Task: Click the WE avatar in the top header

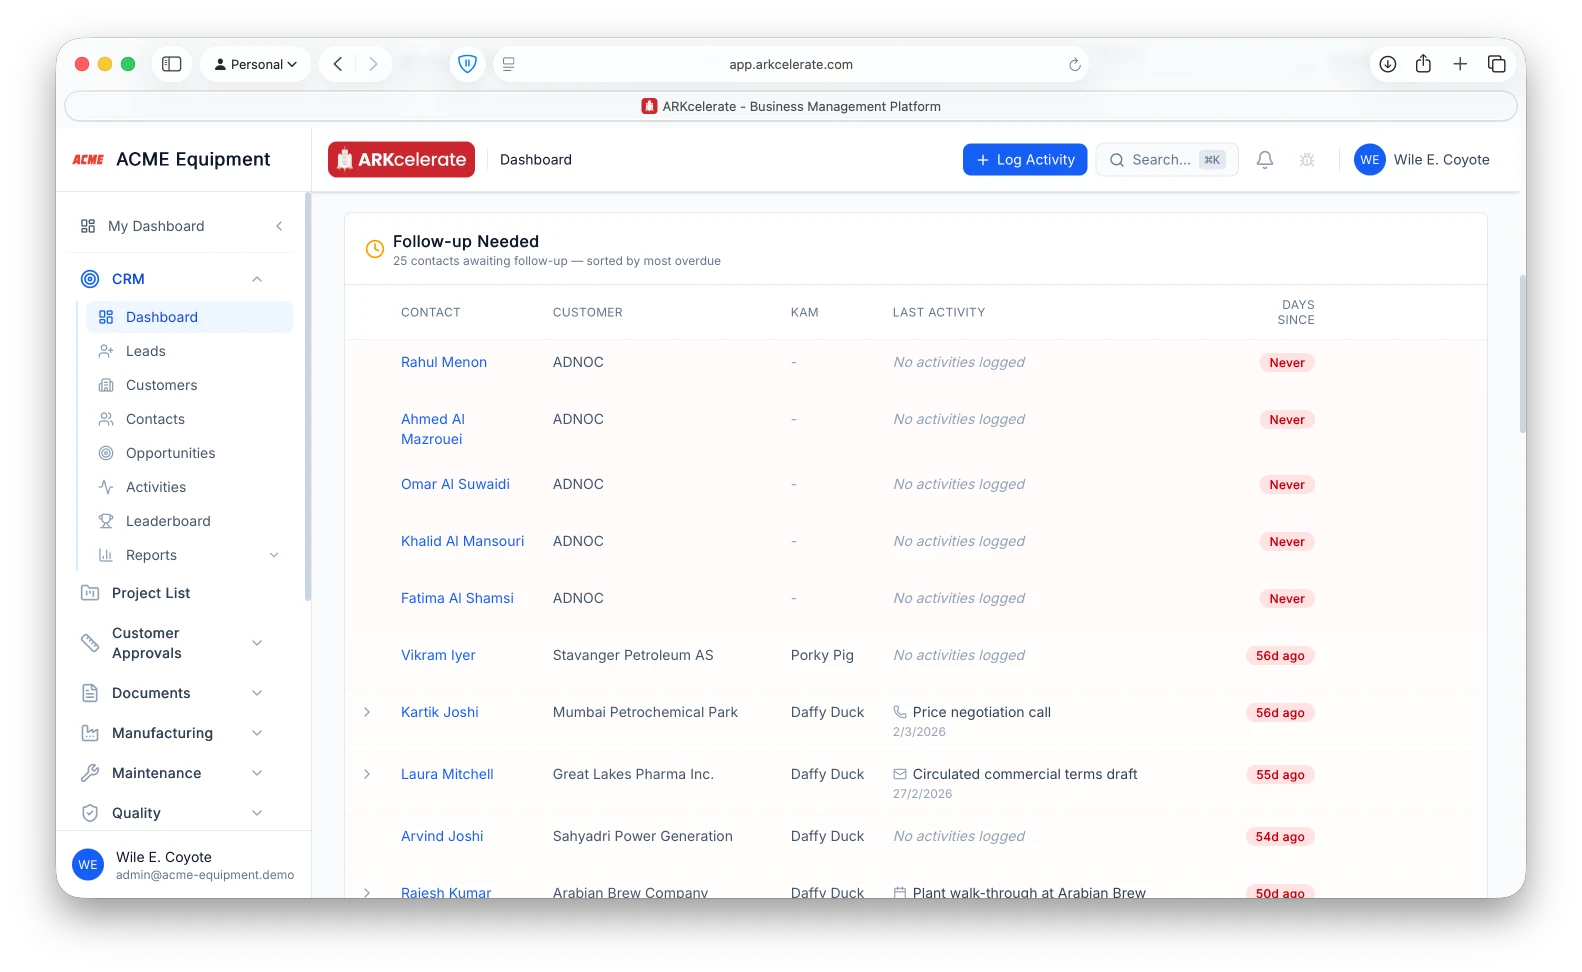Action: 1370,160
